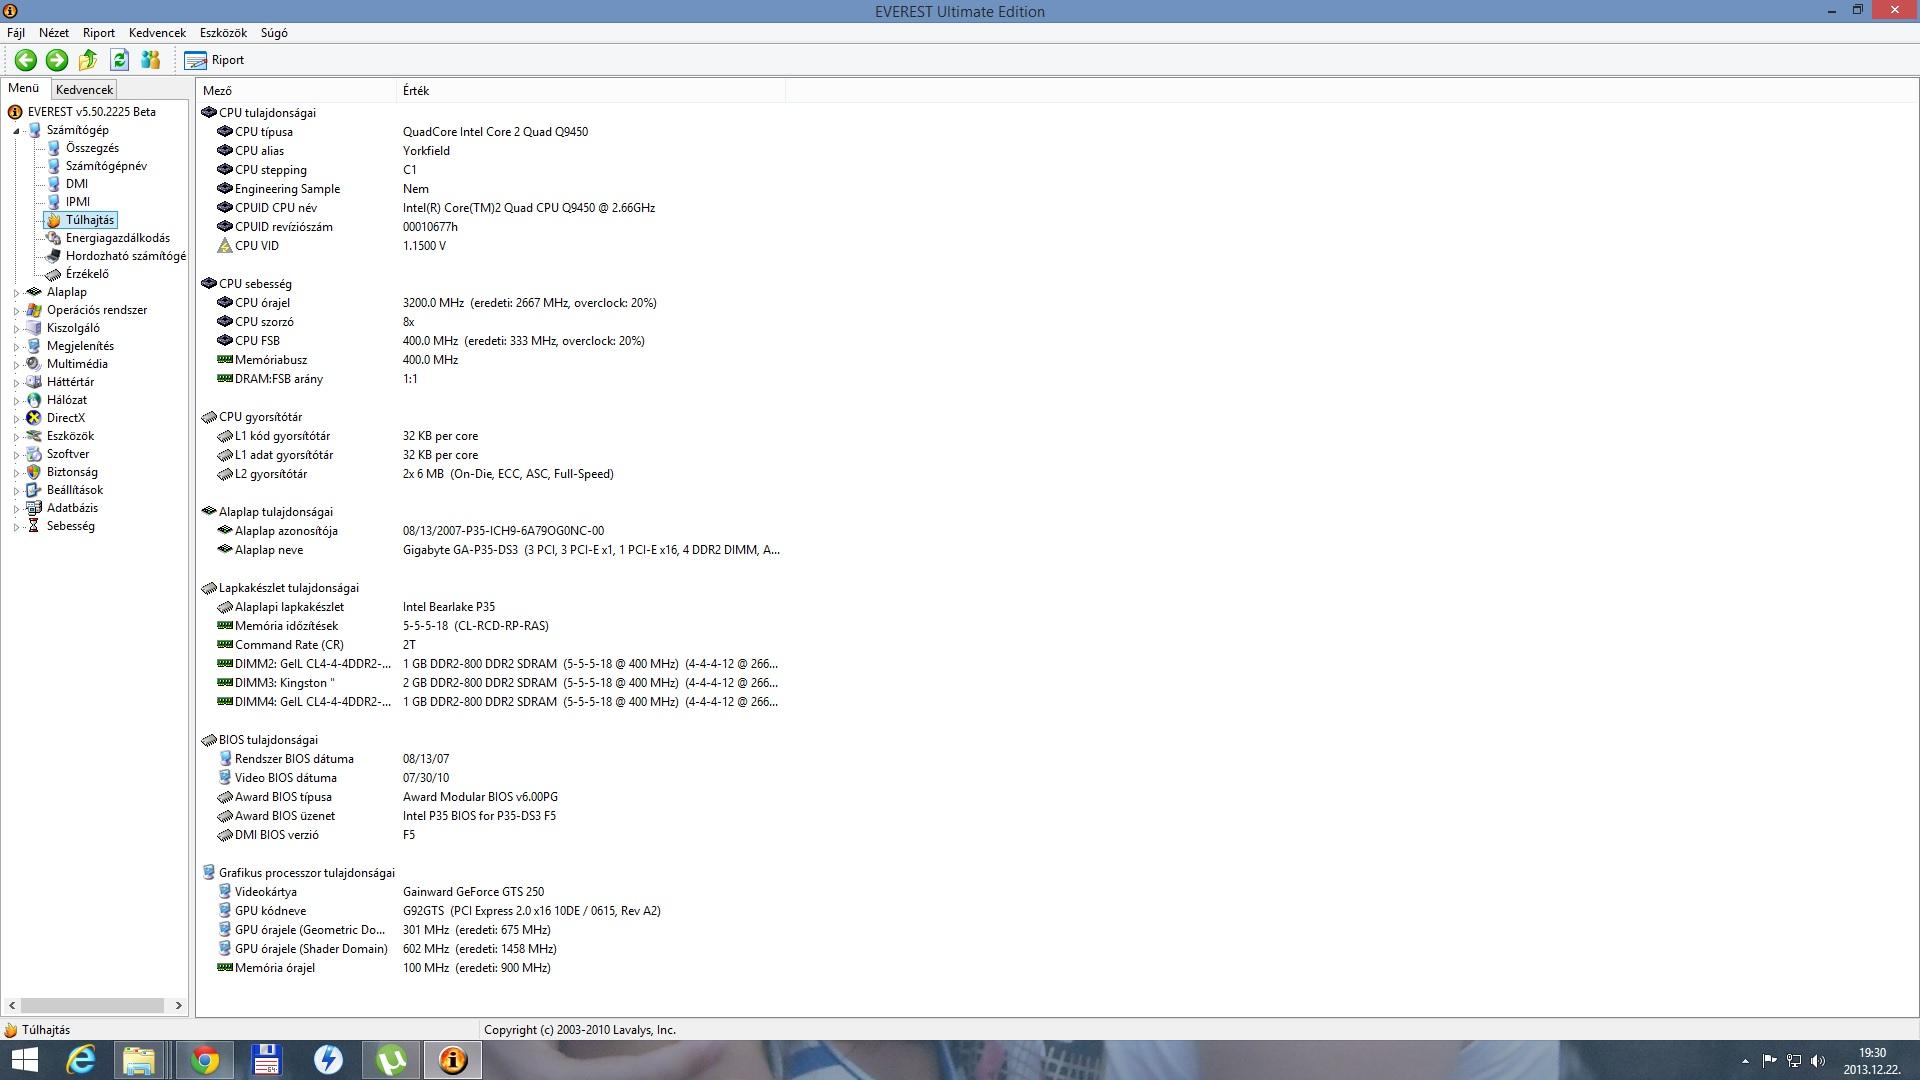Open the Nézet menu
1920x1080 pixels.
(x=54, y=33)
